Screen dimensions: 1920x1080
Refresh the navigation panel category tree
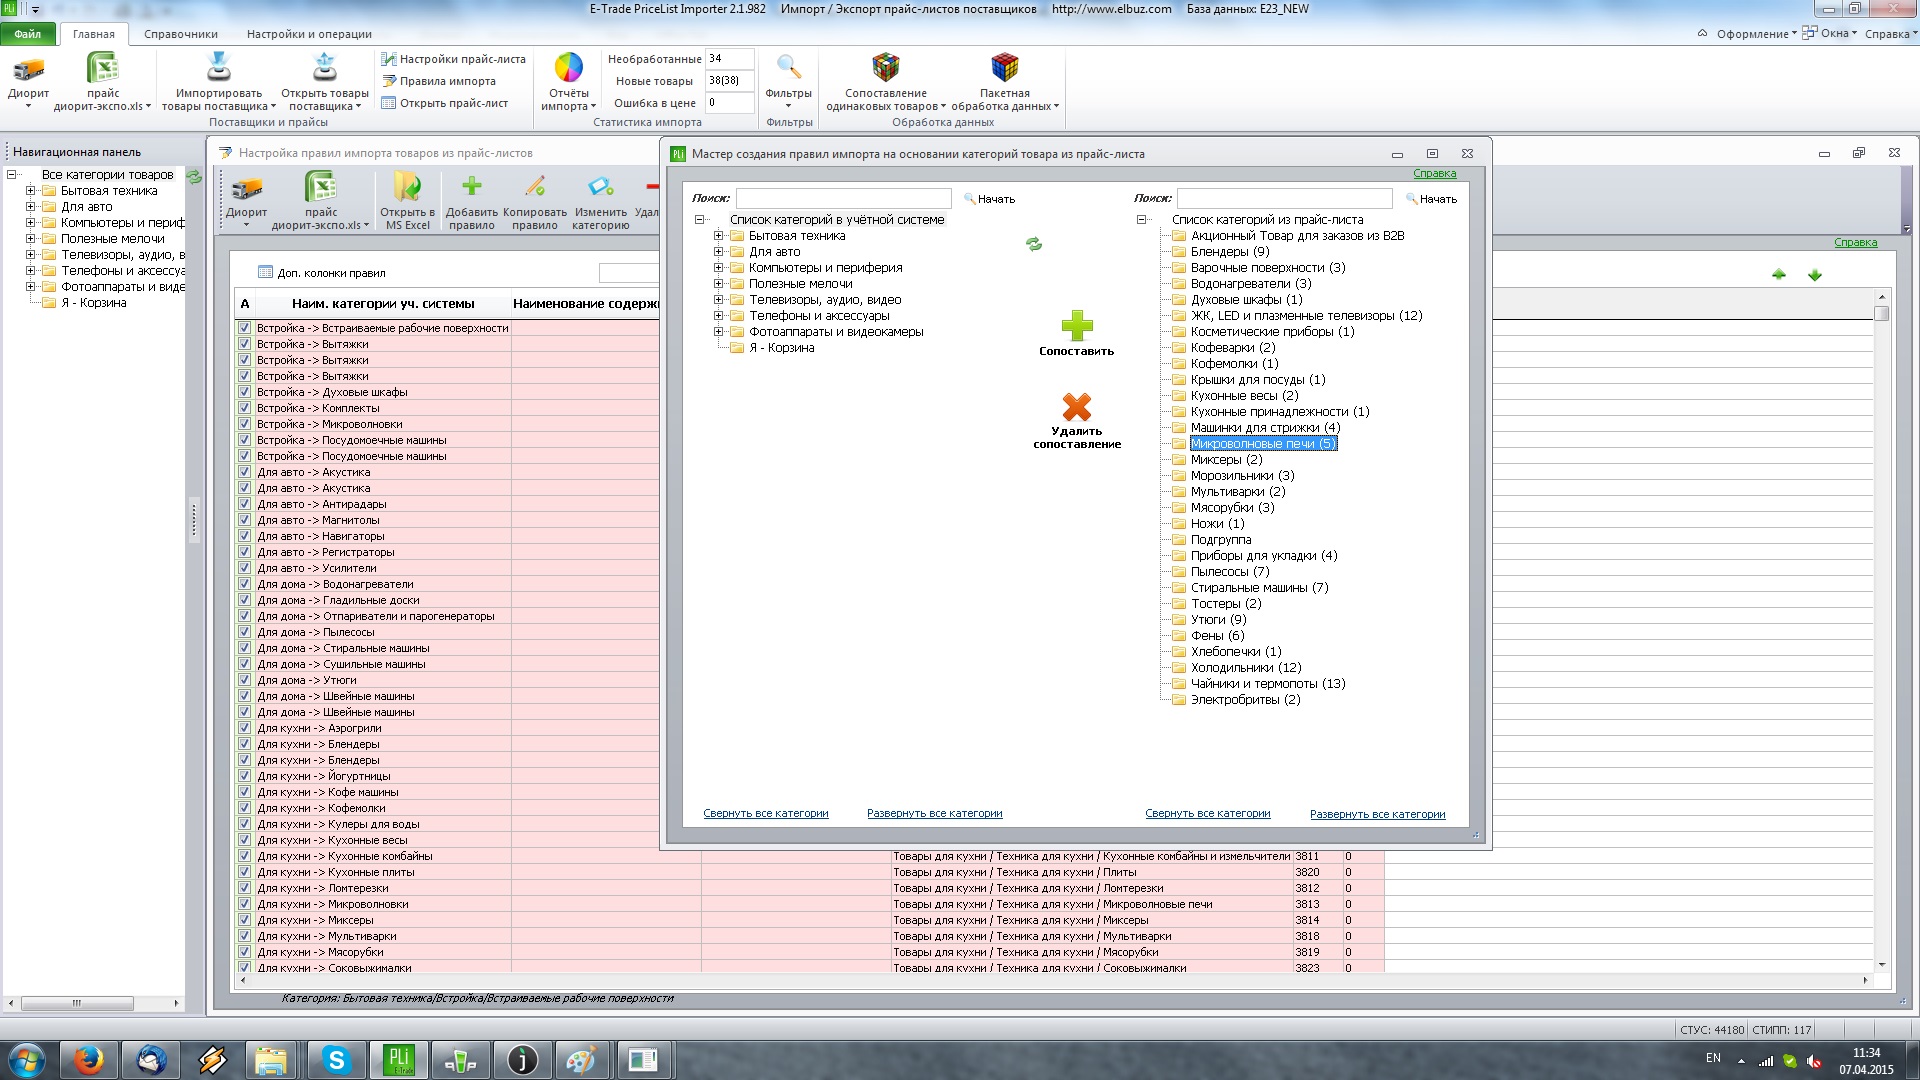[x=194, y=177]
